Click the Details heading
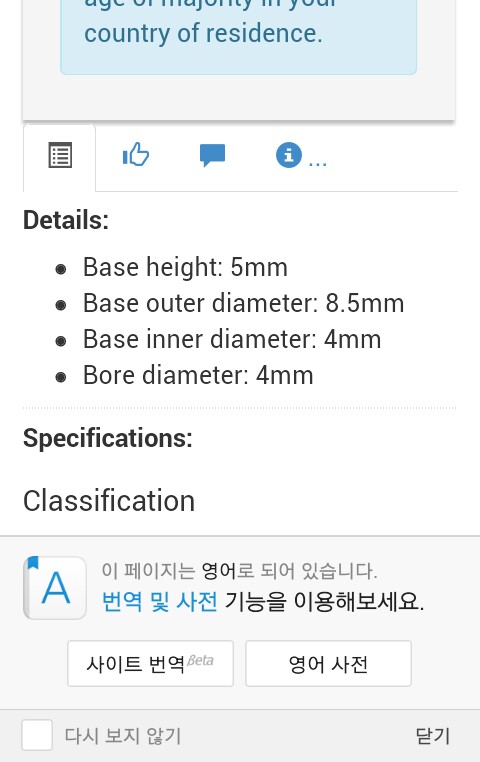 pos(66,220)
